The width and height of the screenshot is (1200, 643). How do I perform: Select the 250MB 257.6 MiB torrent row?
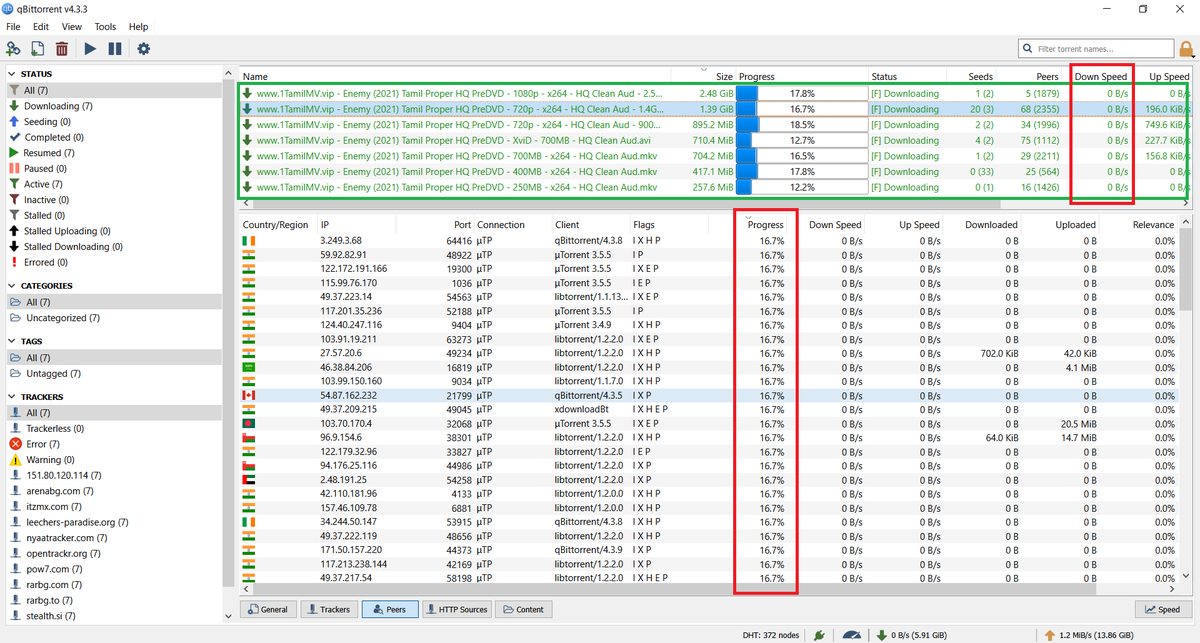pos(715,187)
